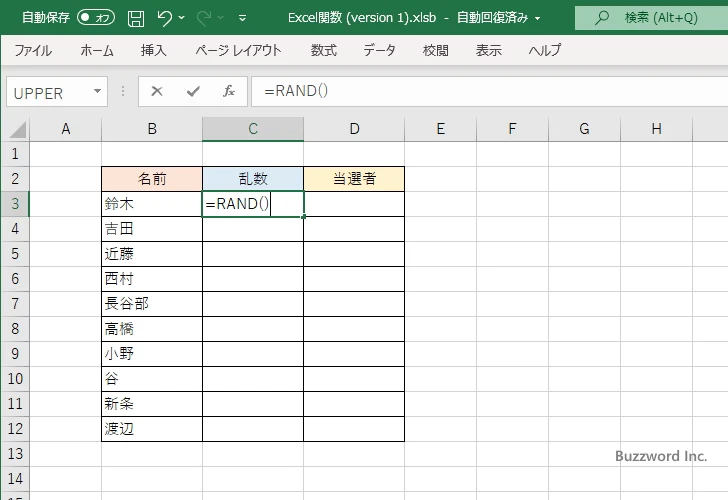Switch to the 挿入 tab
Image resolution: width=728 pixels, height=500 pixels.
154,50
